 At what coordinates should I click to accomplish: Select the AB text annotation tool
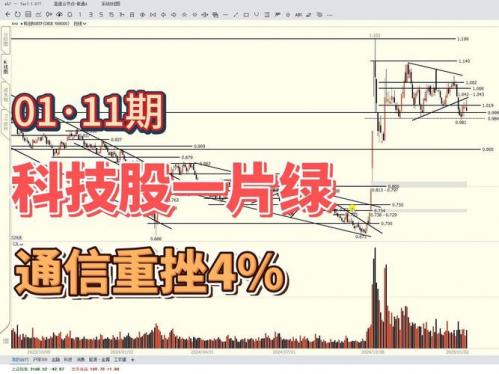click(298, 14)
